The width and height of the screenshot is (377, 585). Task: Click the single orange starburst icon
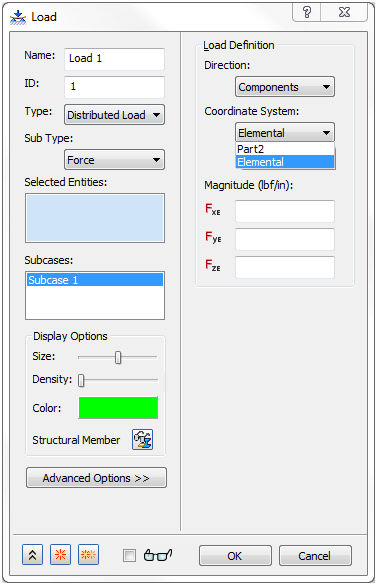[x=60, y=555]
